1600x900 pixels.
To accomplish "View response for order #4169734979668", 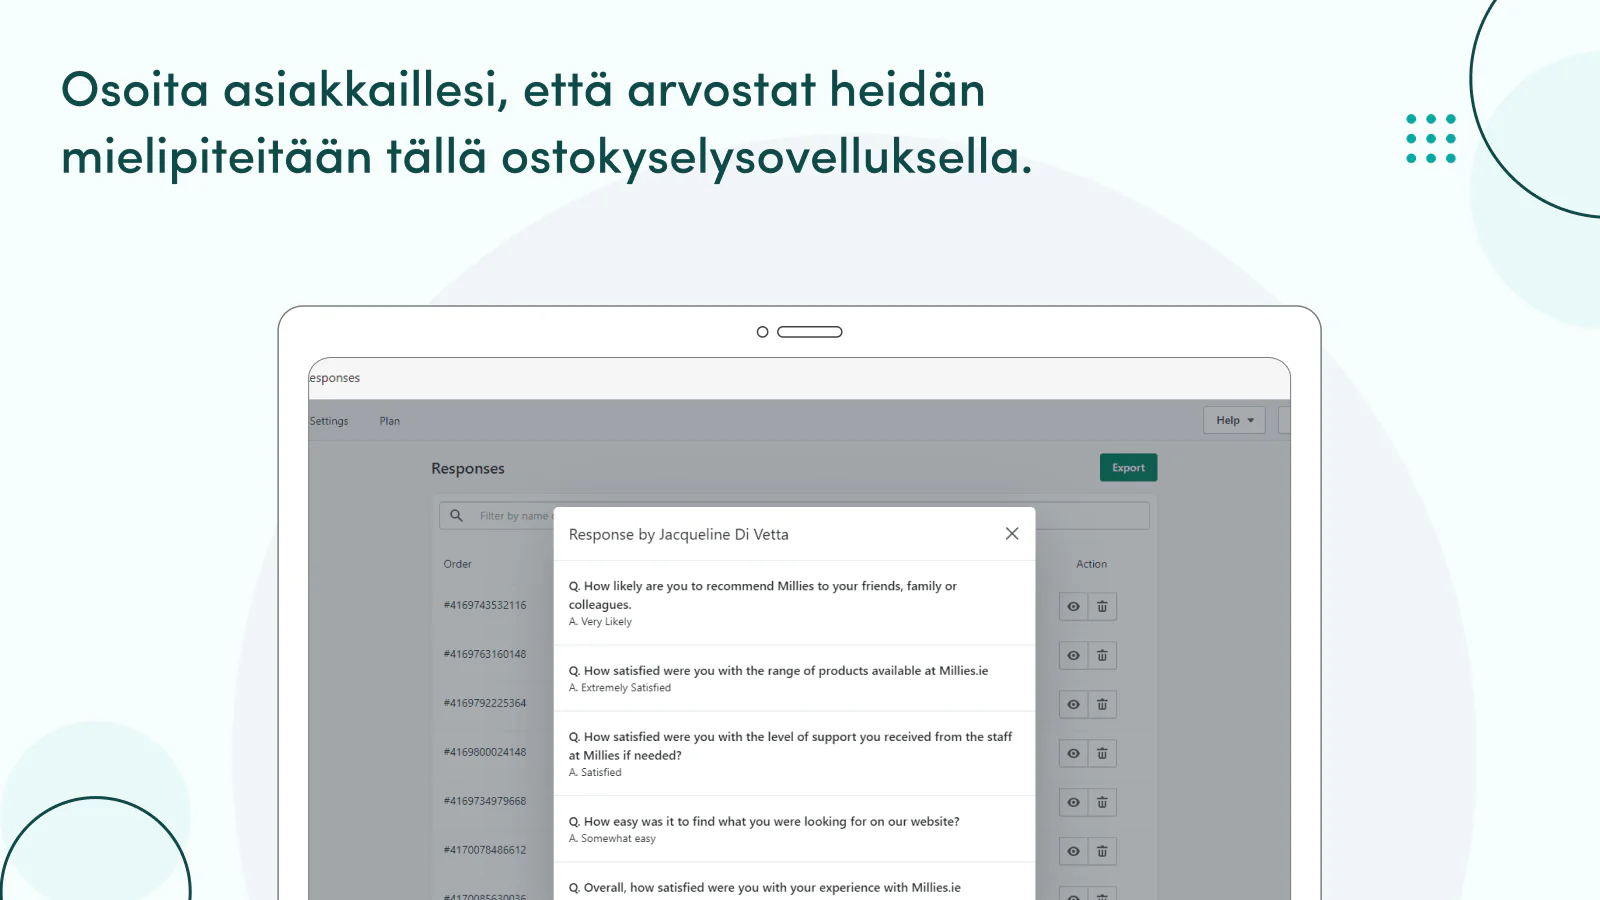I will [1074, 803].
